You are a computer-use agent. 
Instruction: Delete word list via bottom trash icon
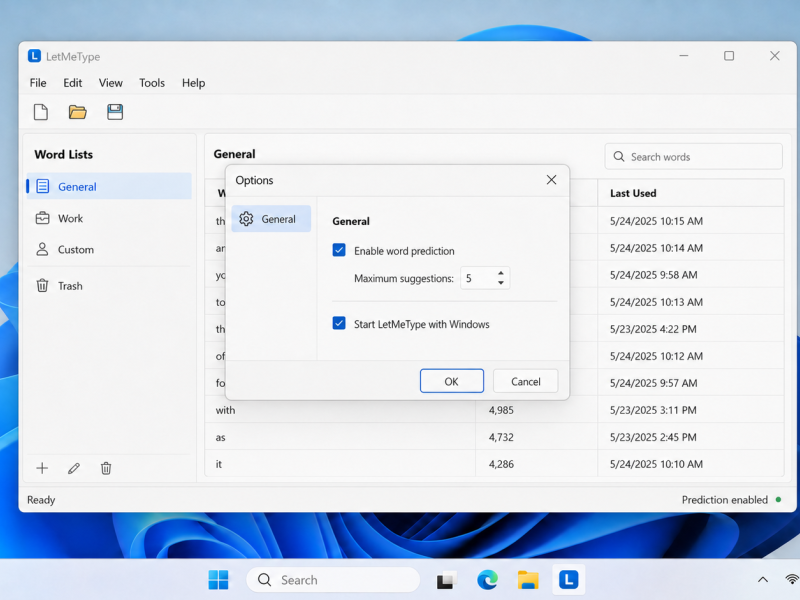106,468
